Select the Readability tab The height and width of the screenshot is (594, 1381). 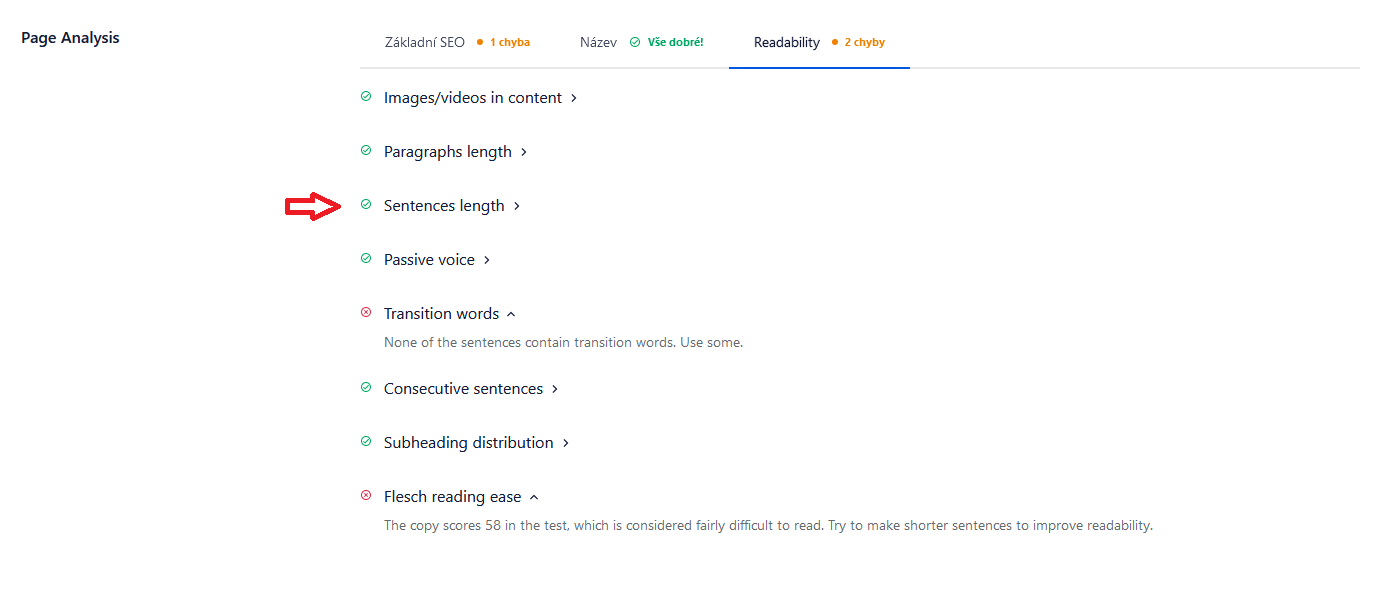pyautogui.click(x=819, y=43)
